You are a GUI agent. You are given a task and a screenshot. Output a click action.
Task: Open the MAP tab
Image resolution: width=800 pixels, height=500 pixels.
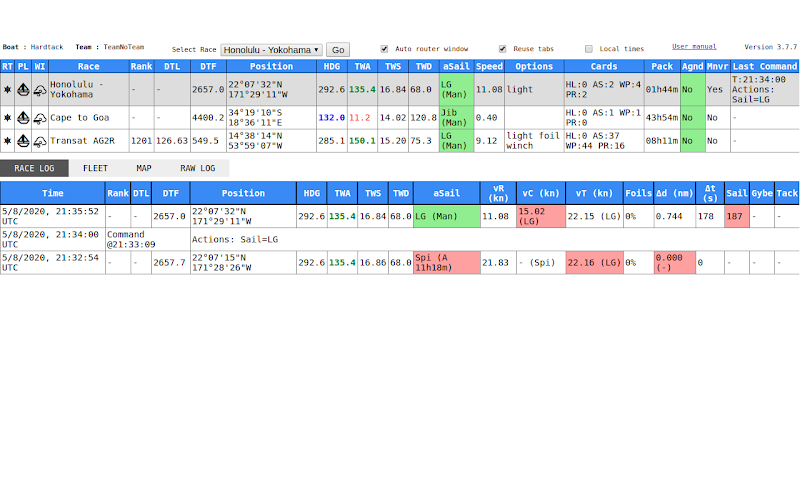pos(144,168)
